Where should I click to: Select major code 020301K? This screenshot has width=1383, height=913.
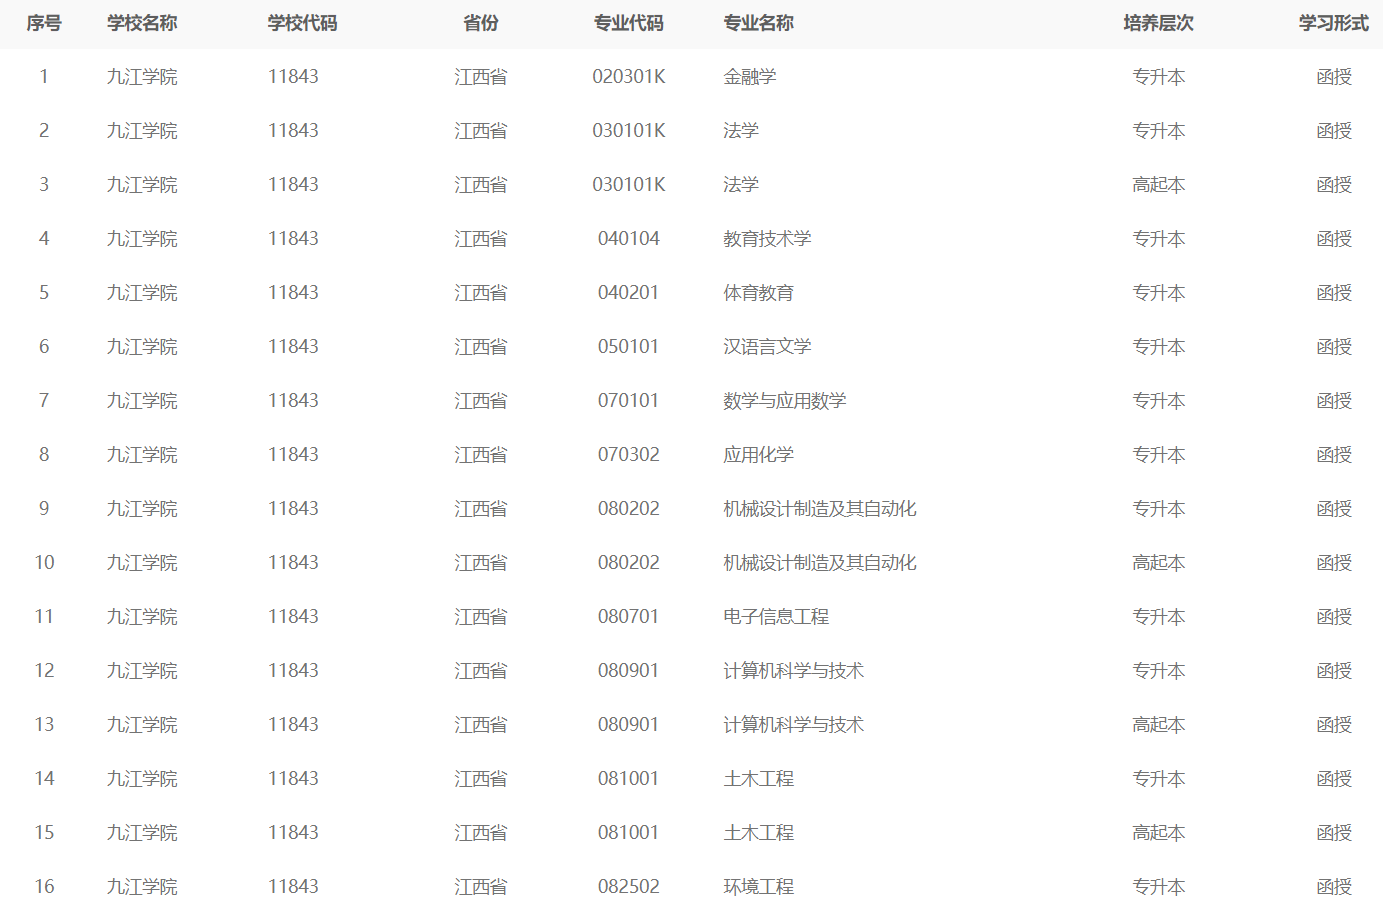coord(629,77)
